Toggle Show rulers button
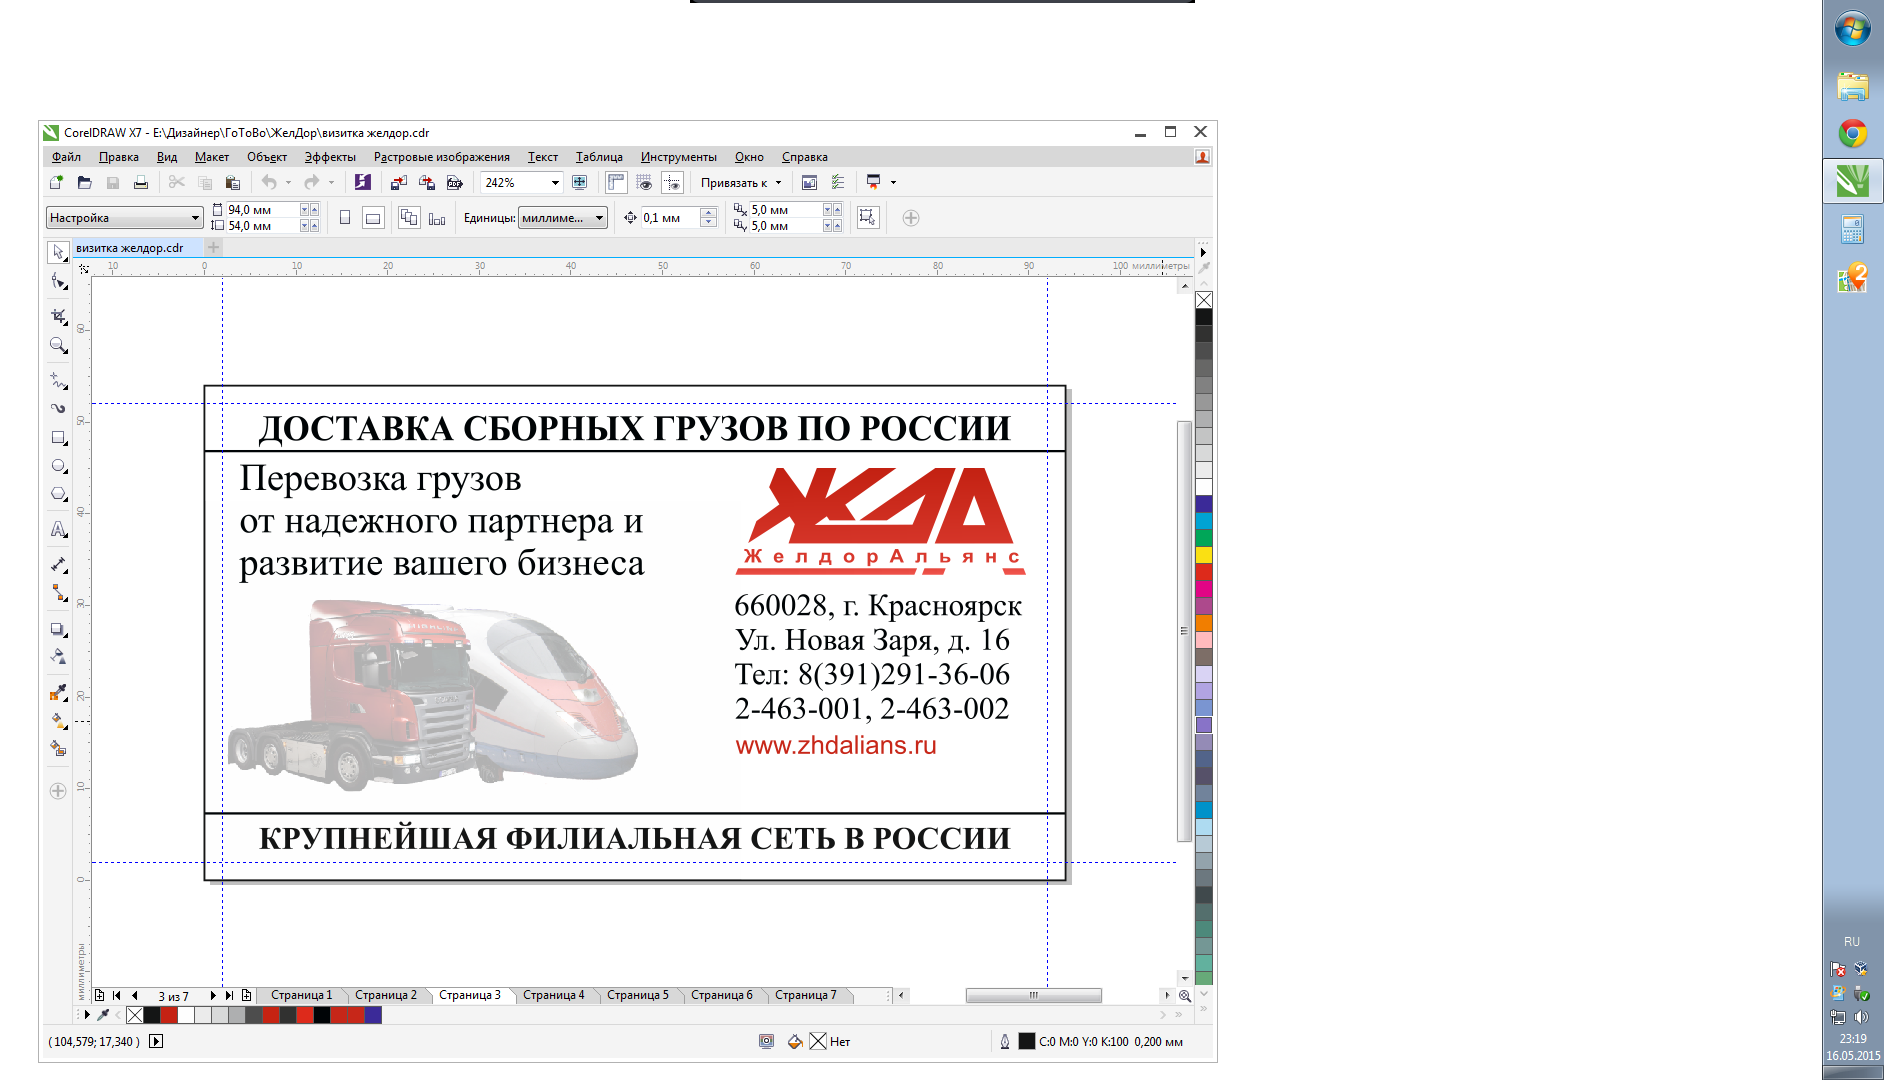Image resolution: width=1884 pixels, height=1080 pixels. point(616,182)
